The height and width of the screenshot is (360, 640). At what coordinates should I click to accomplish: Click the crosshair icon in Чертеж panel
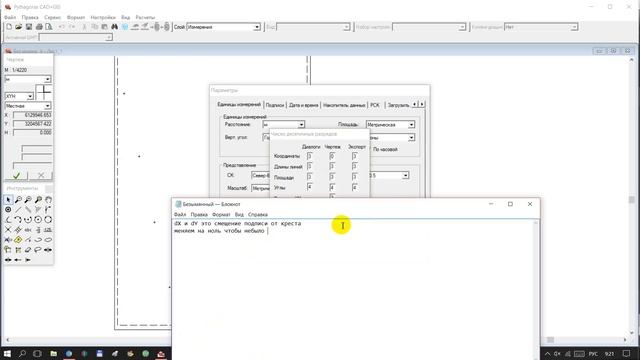pos(43,92)
